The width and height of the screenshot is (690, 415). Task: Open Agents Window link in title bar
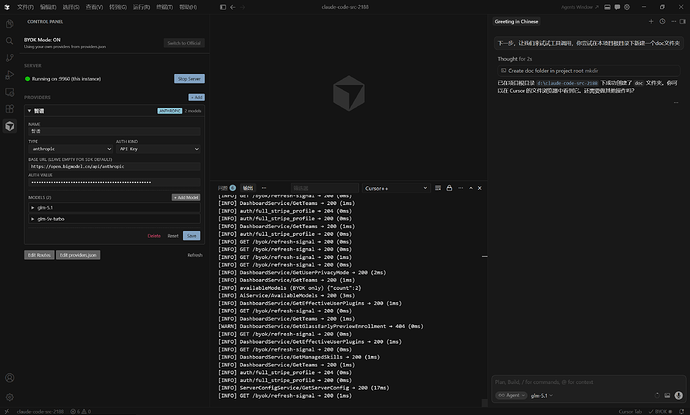(580, 7)
